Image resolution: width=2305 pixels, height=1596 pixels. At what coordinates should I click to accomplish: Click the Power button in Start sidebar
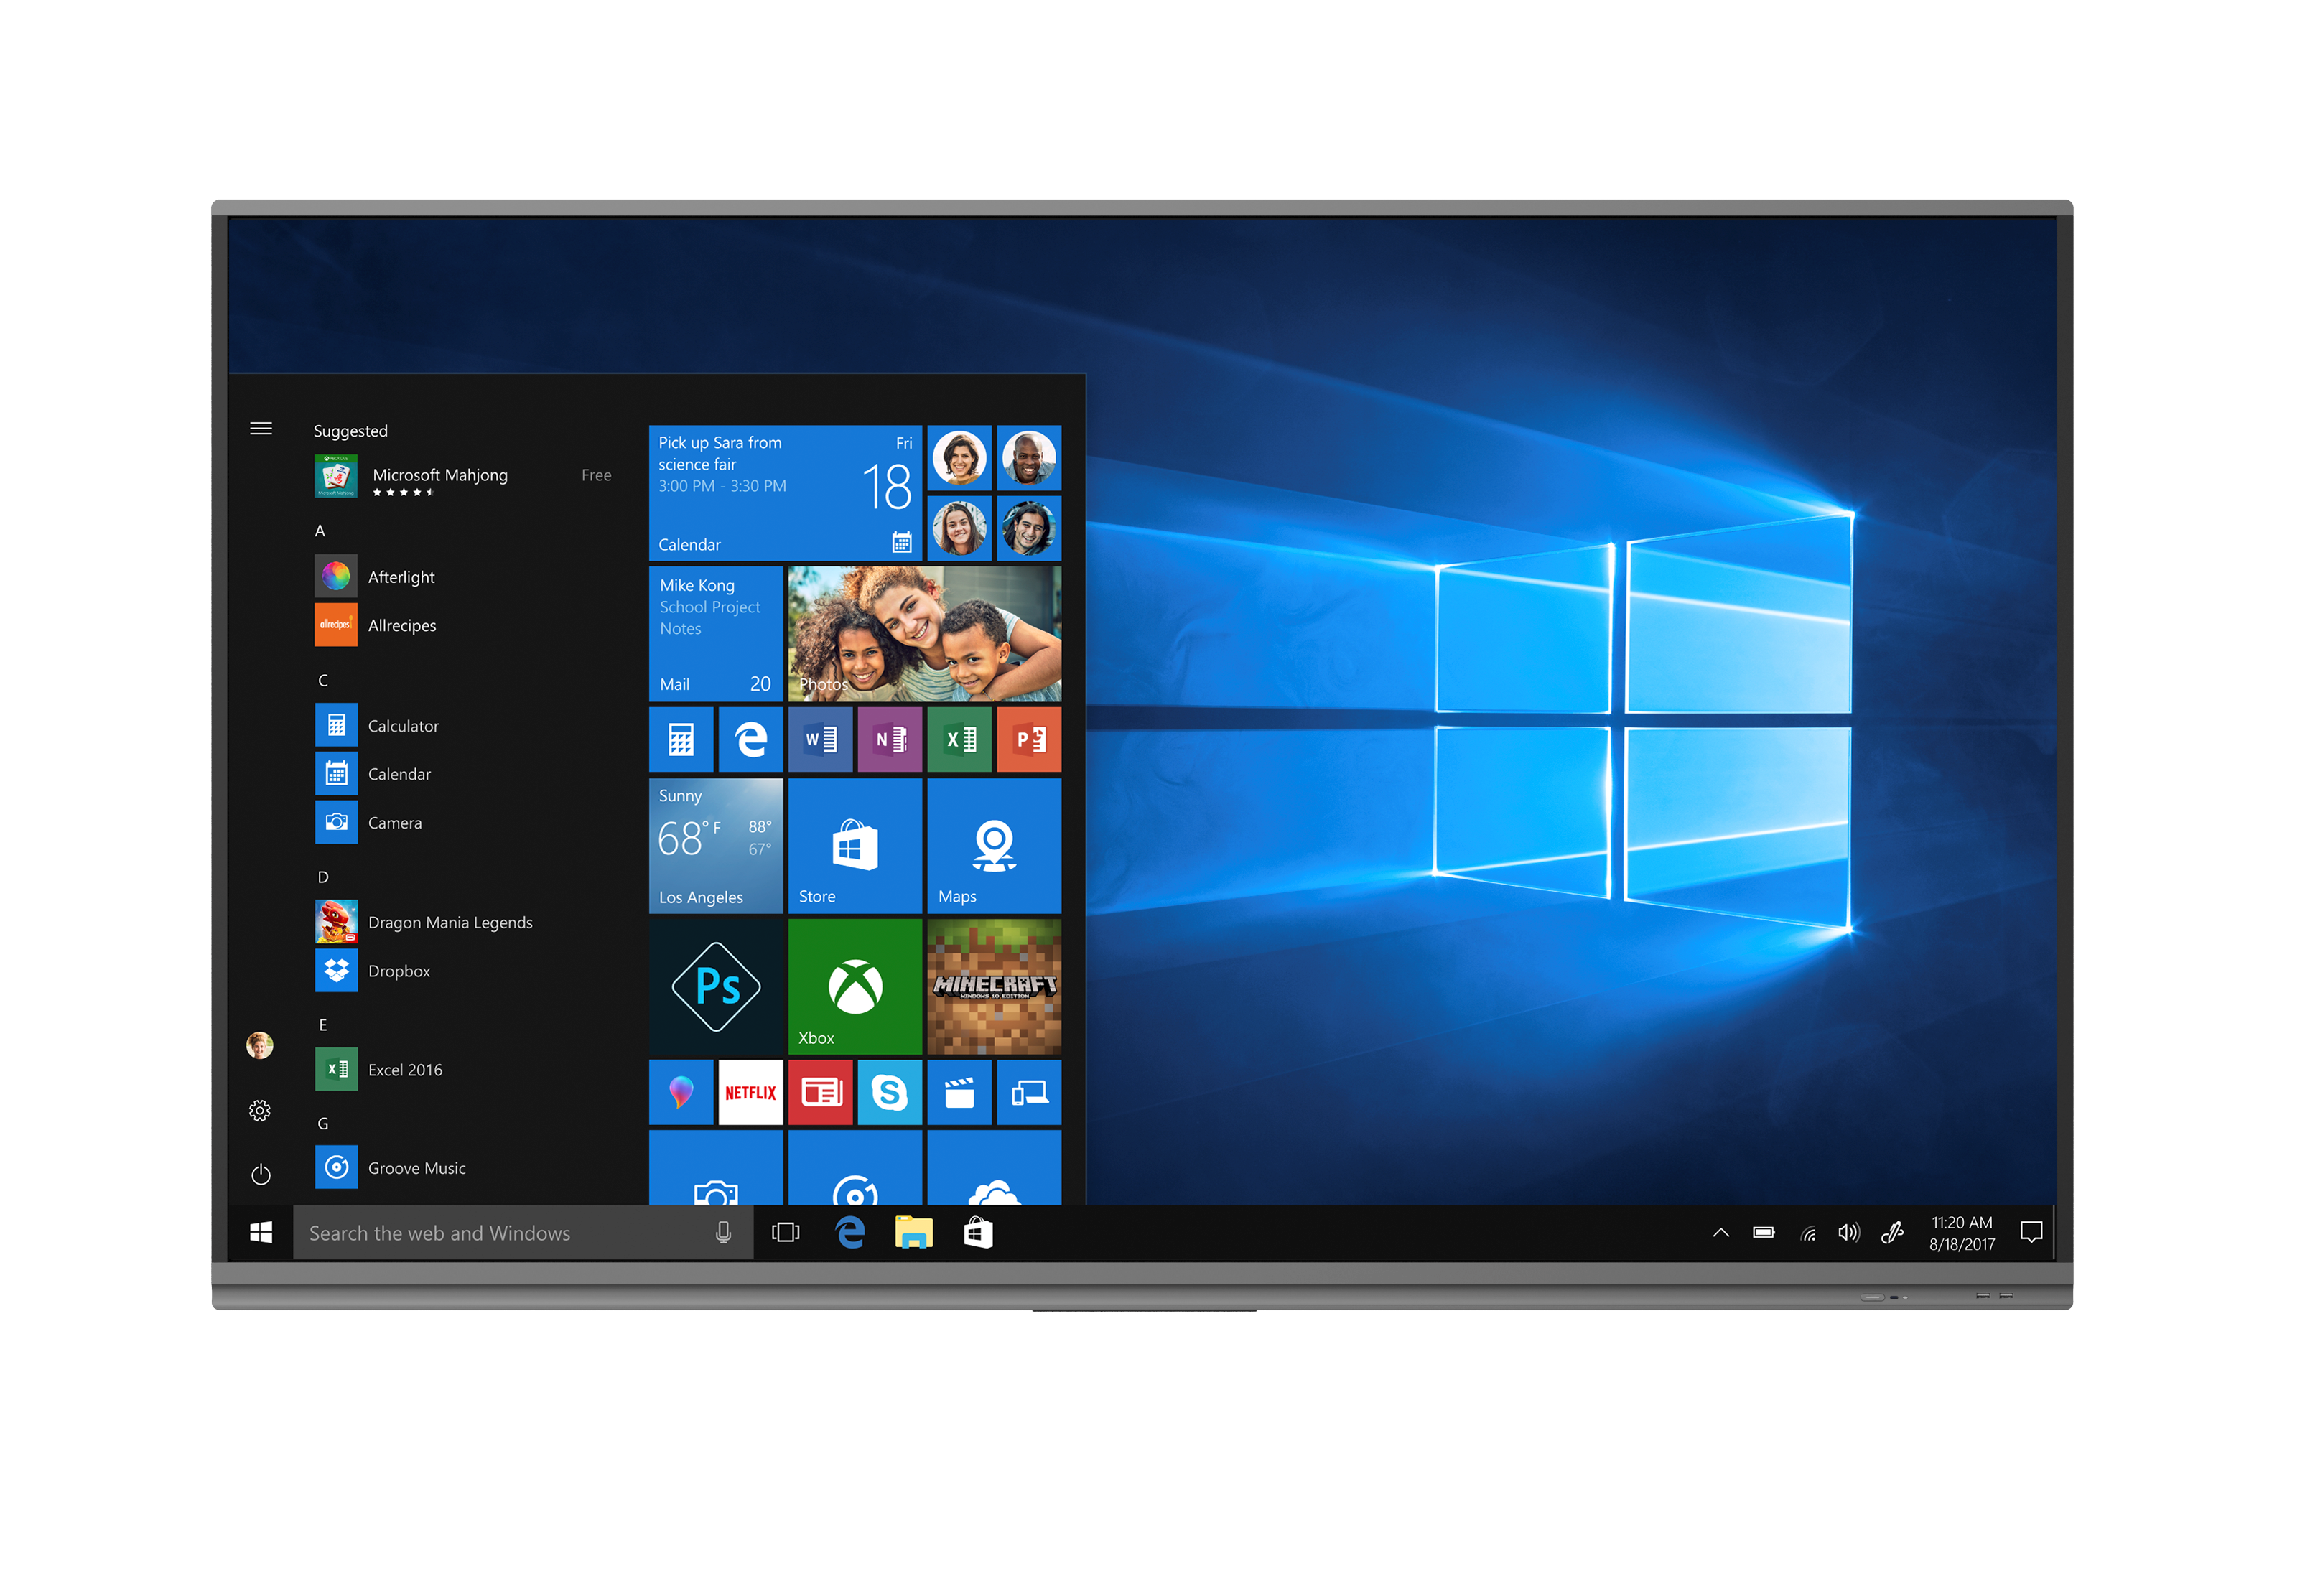(x=260, y=1174)
